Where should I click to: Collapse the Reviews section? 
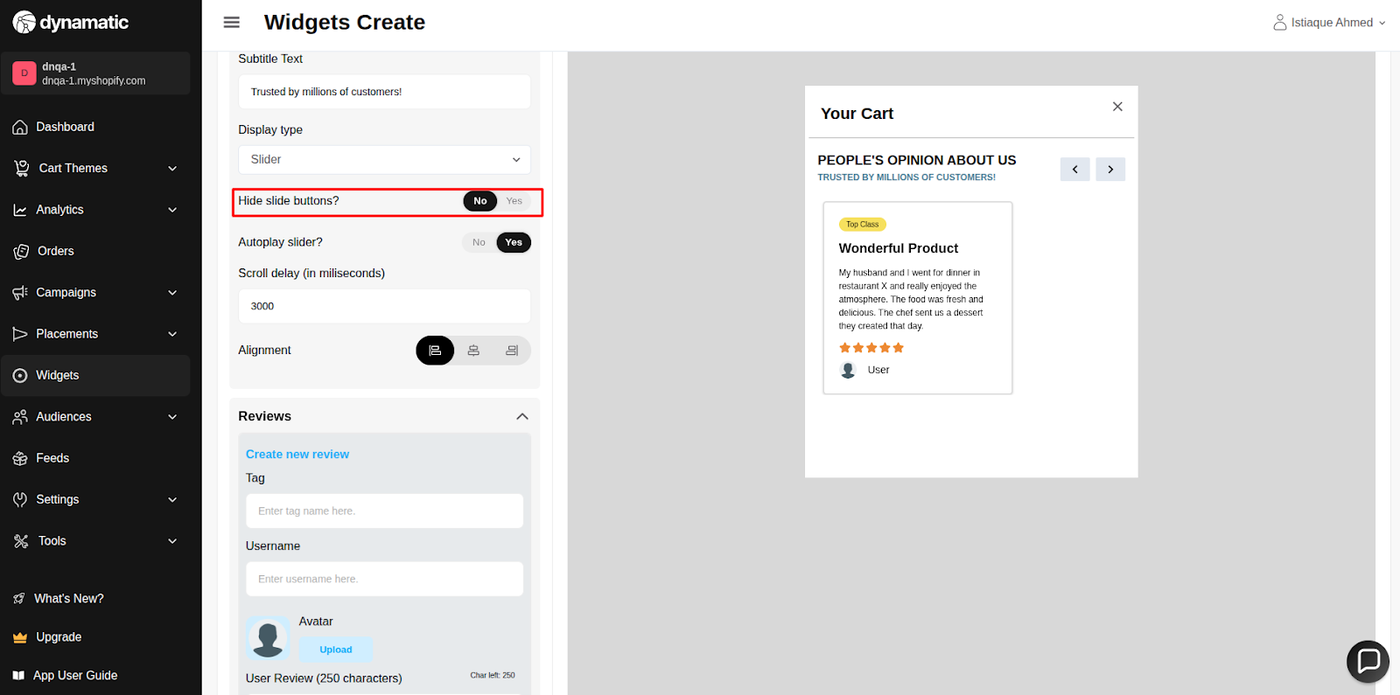click(x=522, y=416)
